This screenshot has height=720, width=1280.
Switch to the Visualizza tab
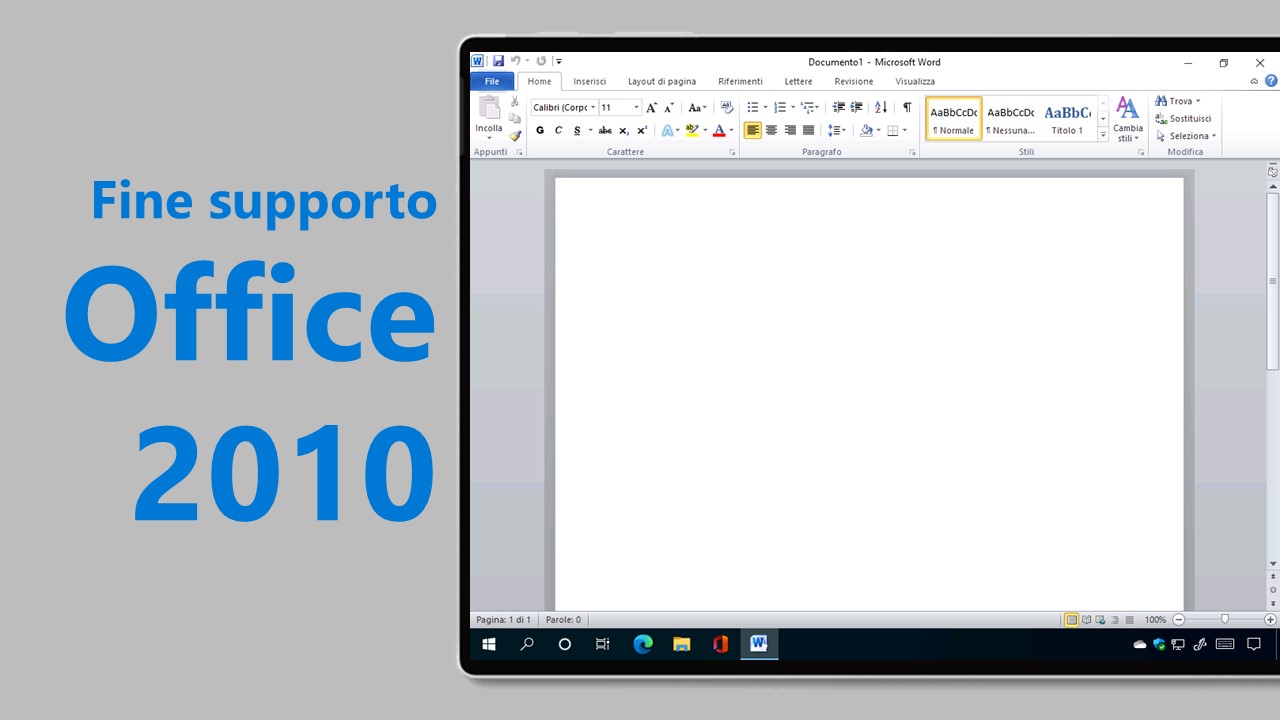[915, 81]
